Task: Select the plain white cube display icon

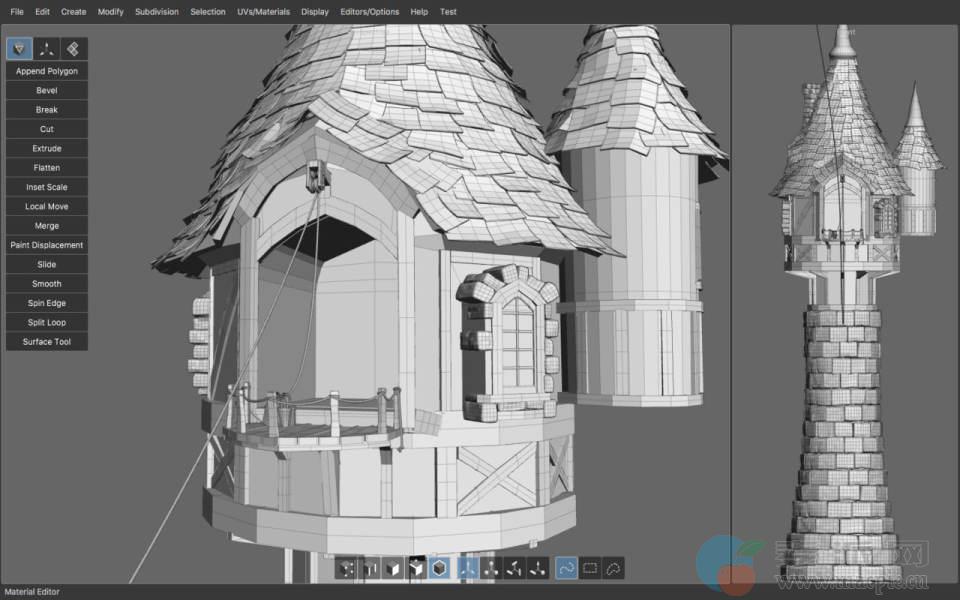Action: (393, 568)
